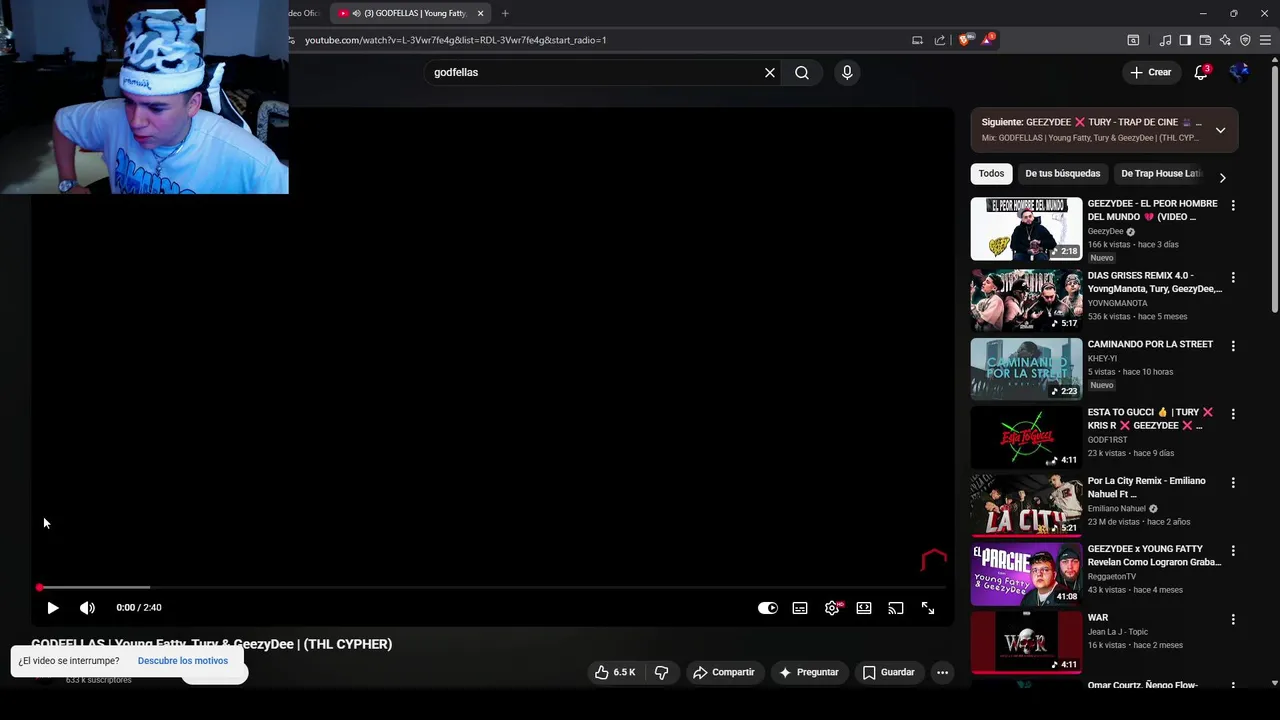Cast the video to a TV
The width and height of the screenshot is (1280, 720).
tap(896, 608)
